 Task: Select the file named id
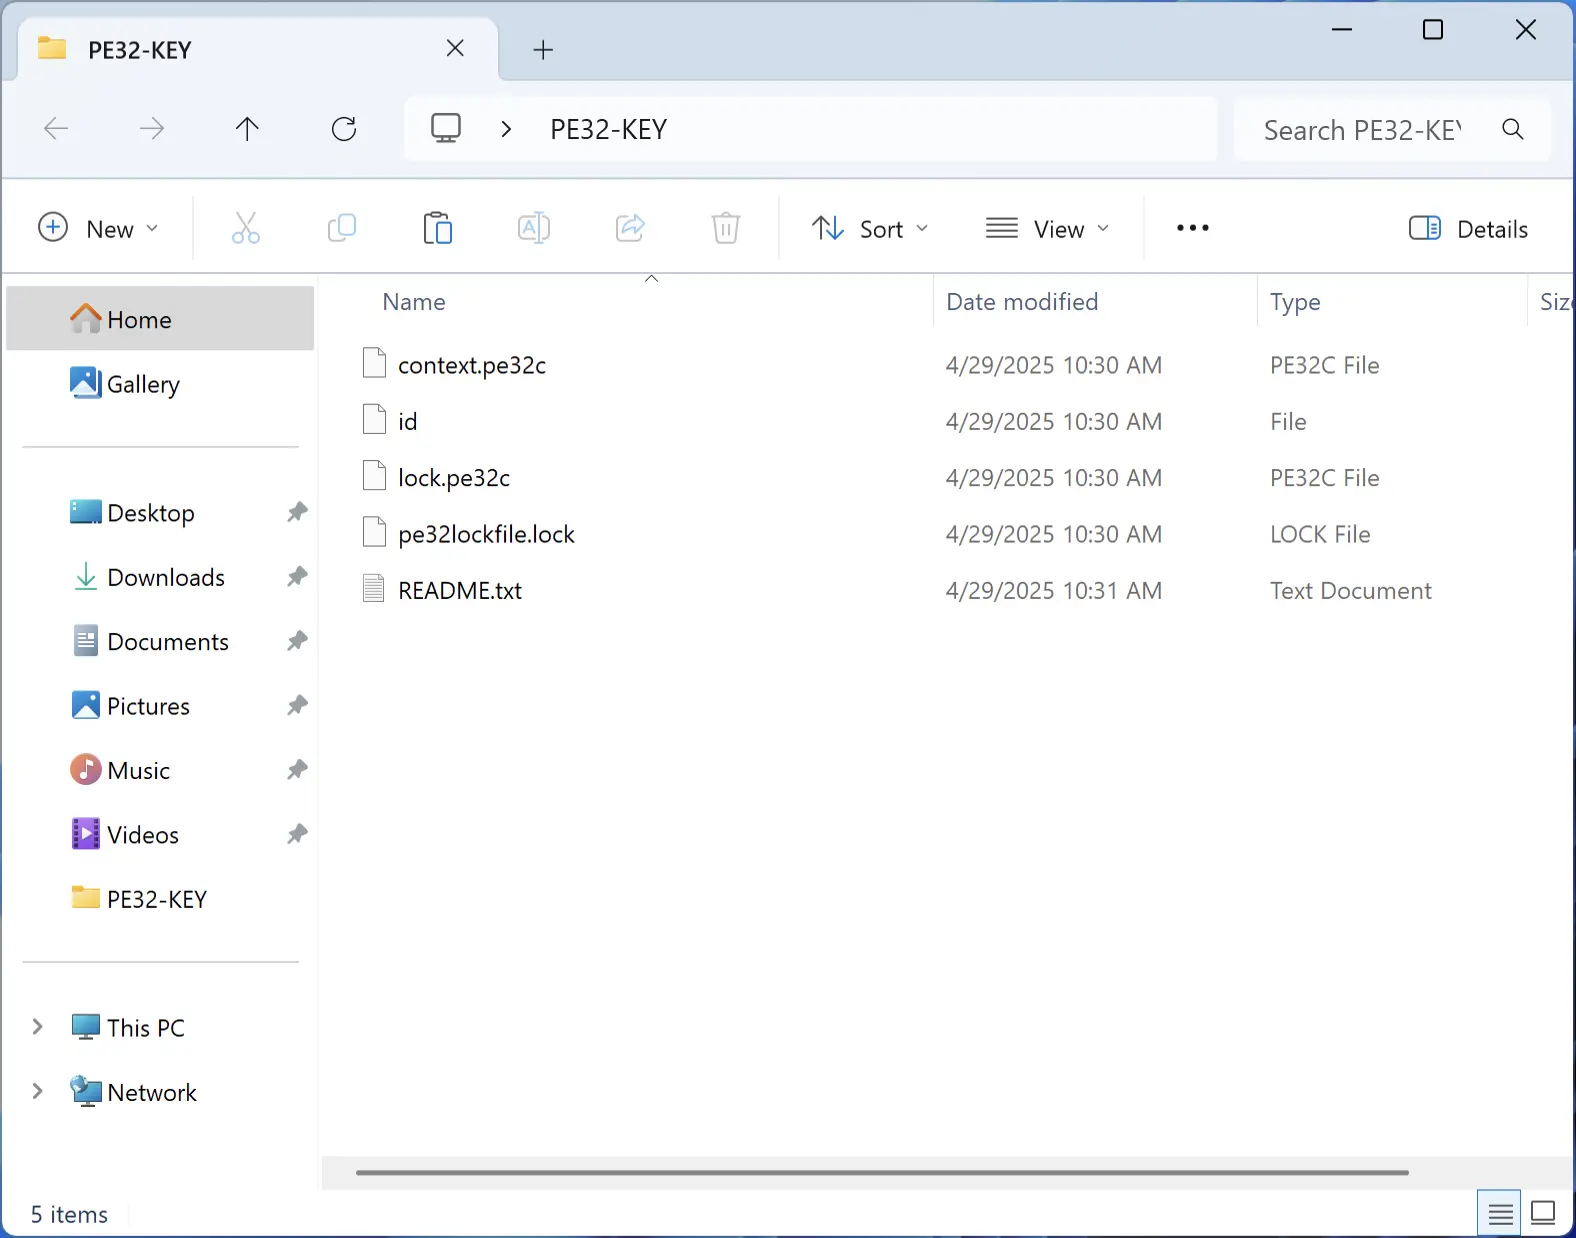coord(408,421)
